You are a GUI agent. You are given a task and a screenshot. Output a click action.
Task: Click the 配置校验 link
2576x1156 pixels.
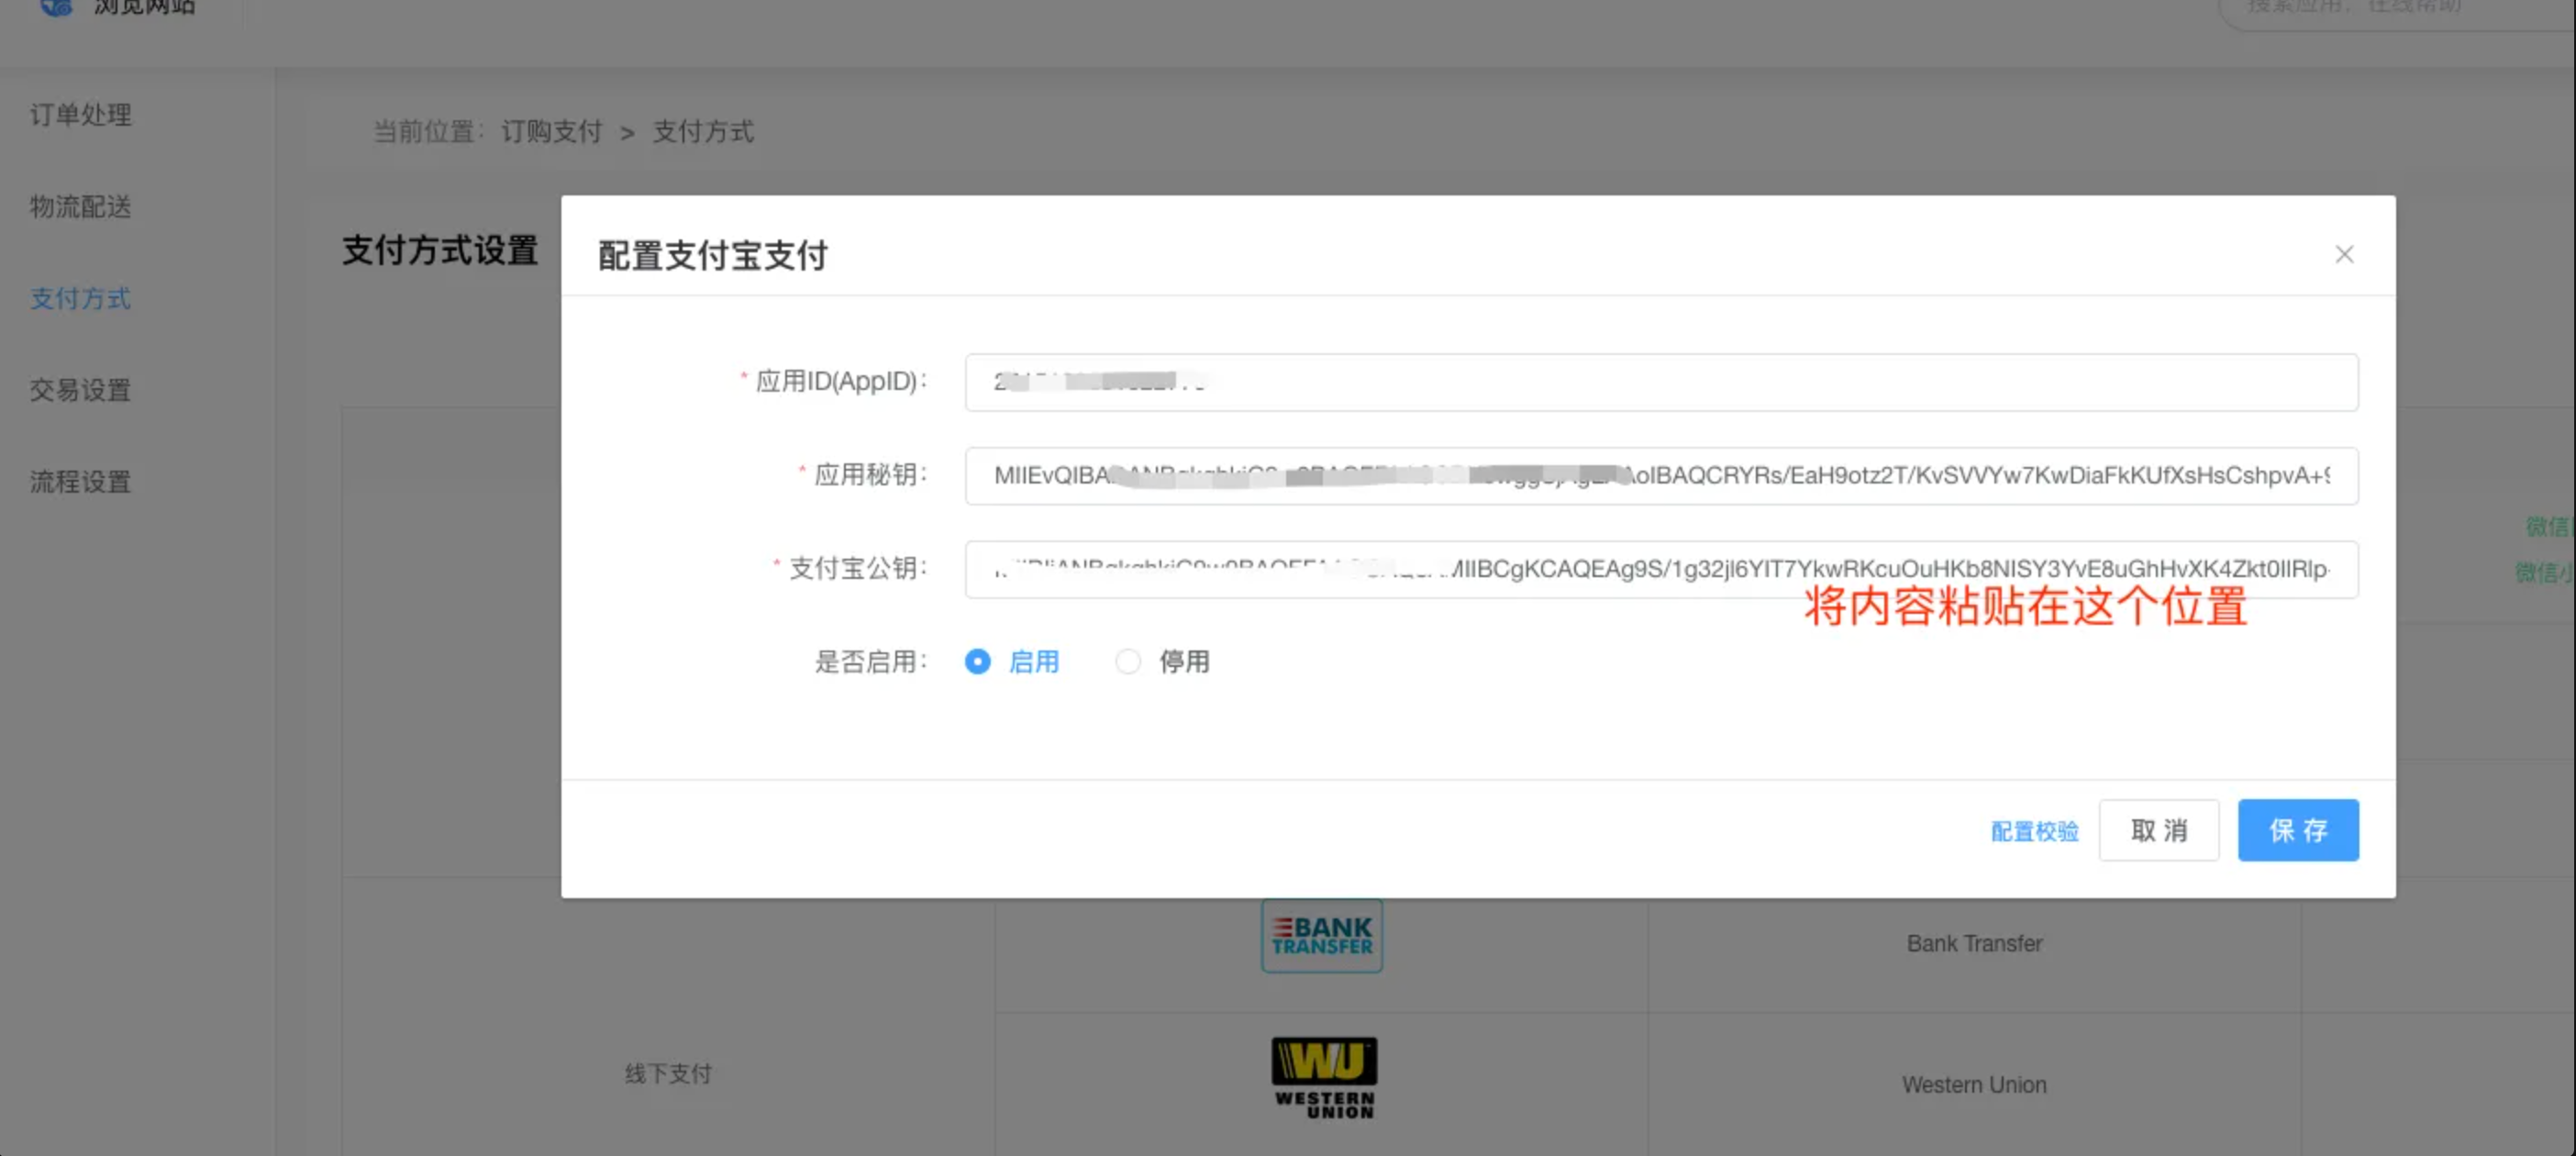pos(2034,831)
